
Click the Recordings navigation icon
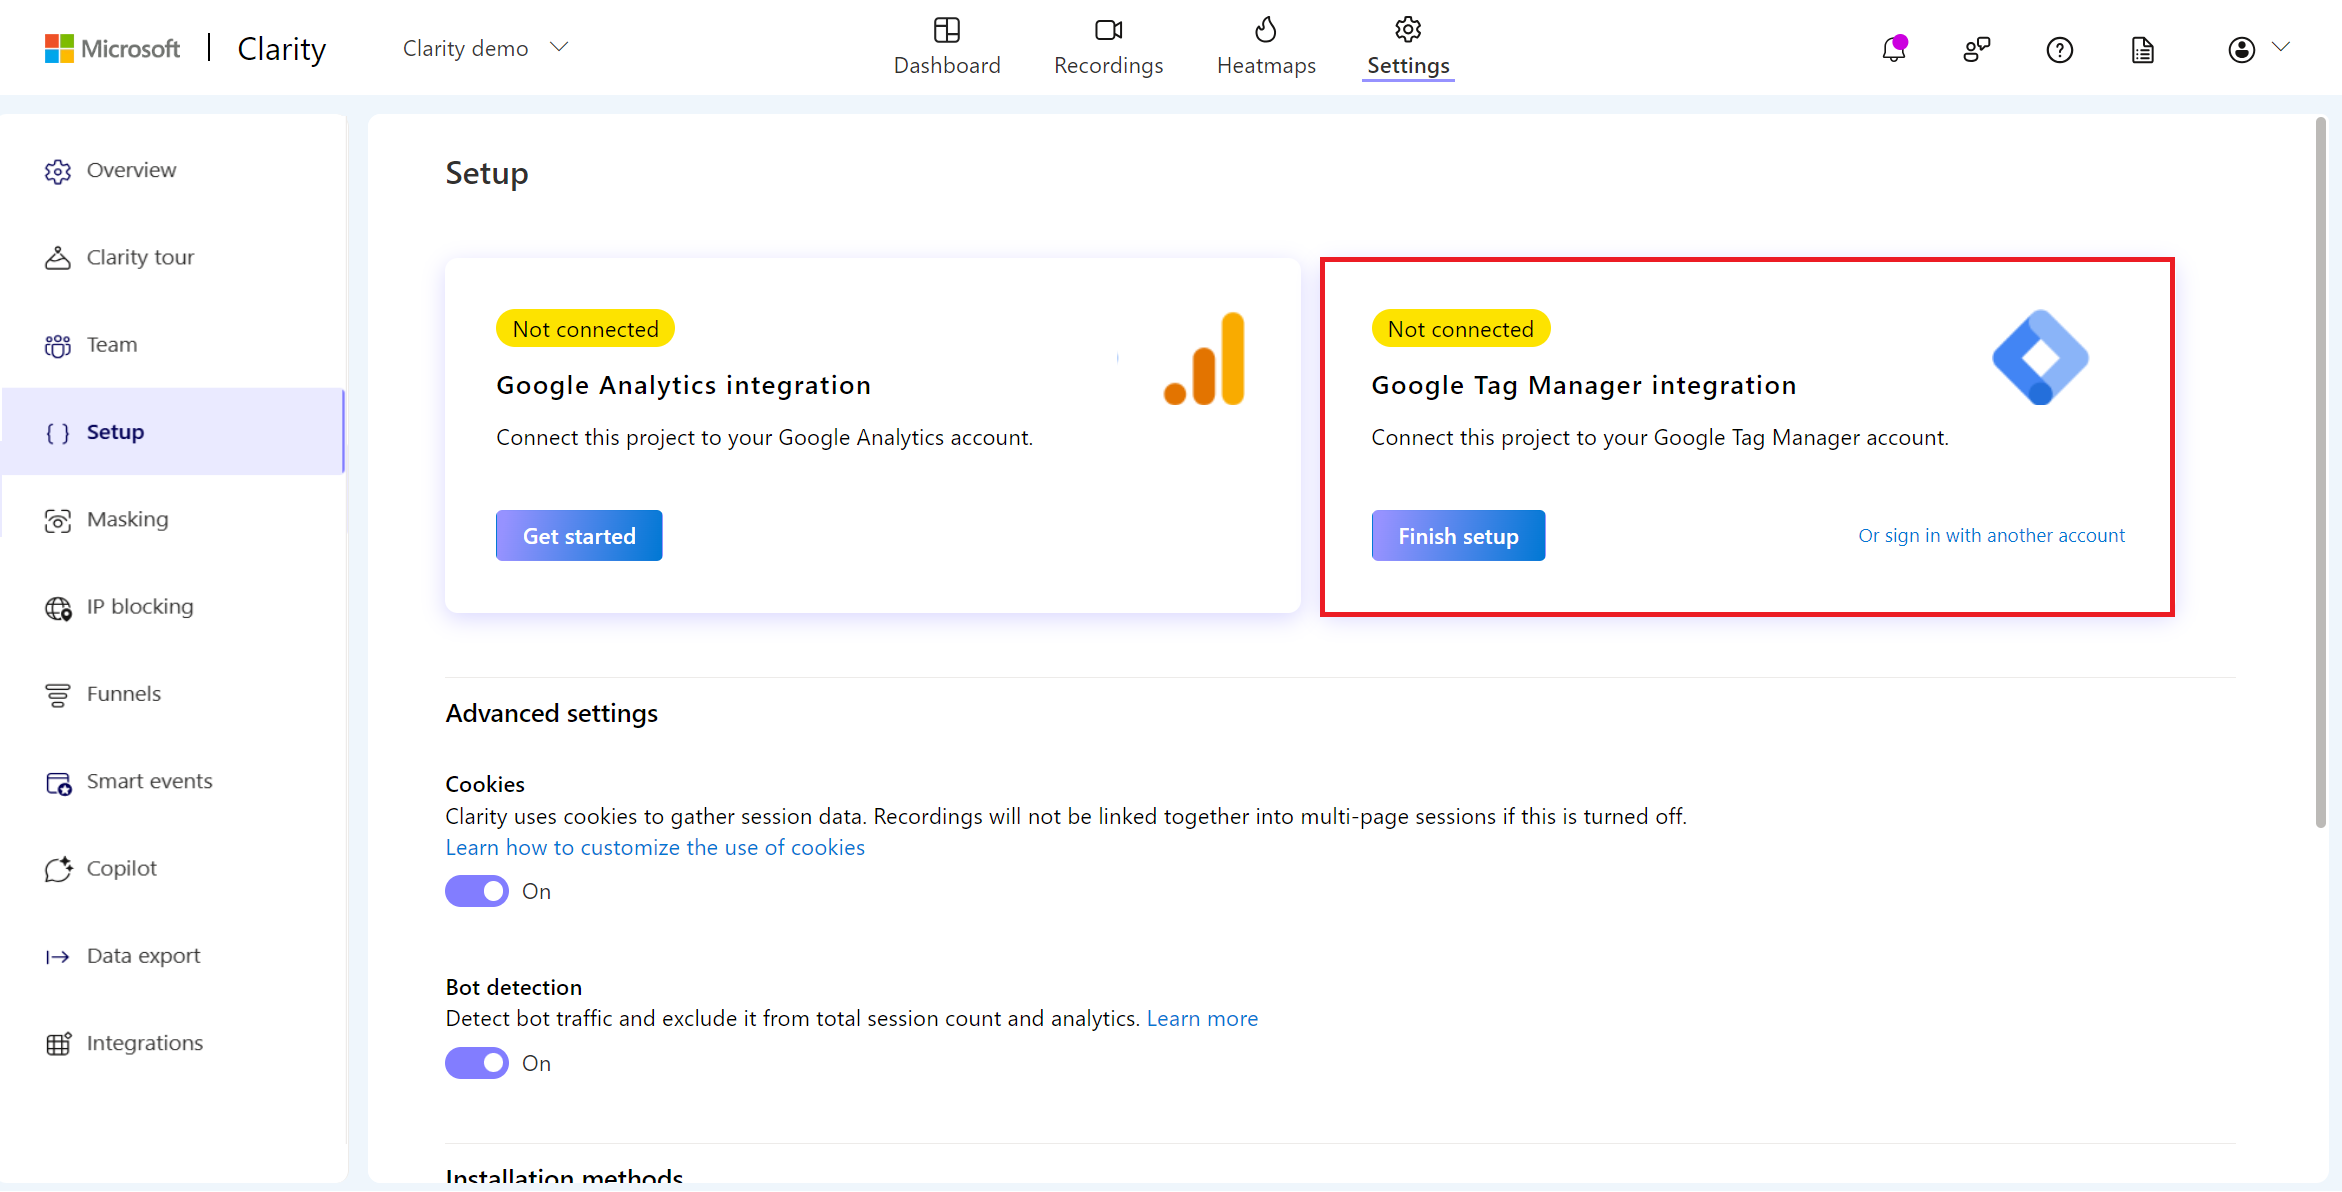(x=1108, y=29)
